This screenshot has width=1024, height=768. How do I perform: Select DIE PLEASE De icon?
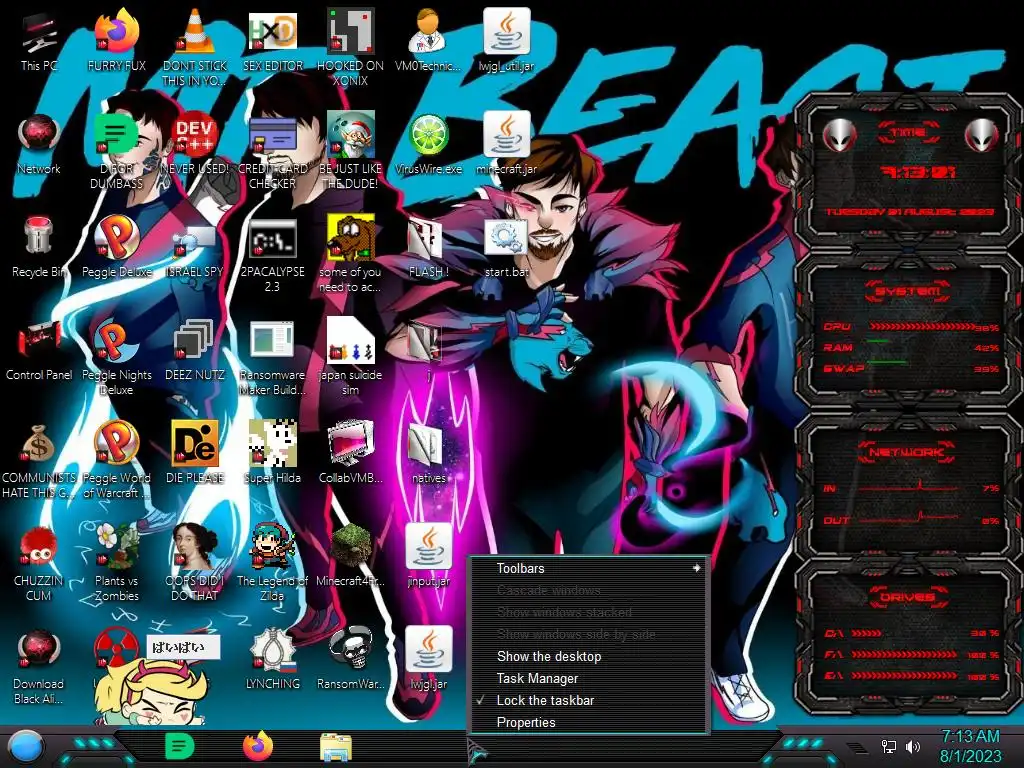pos(195,445)
